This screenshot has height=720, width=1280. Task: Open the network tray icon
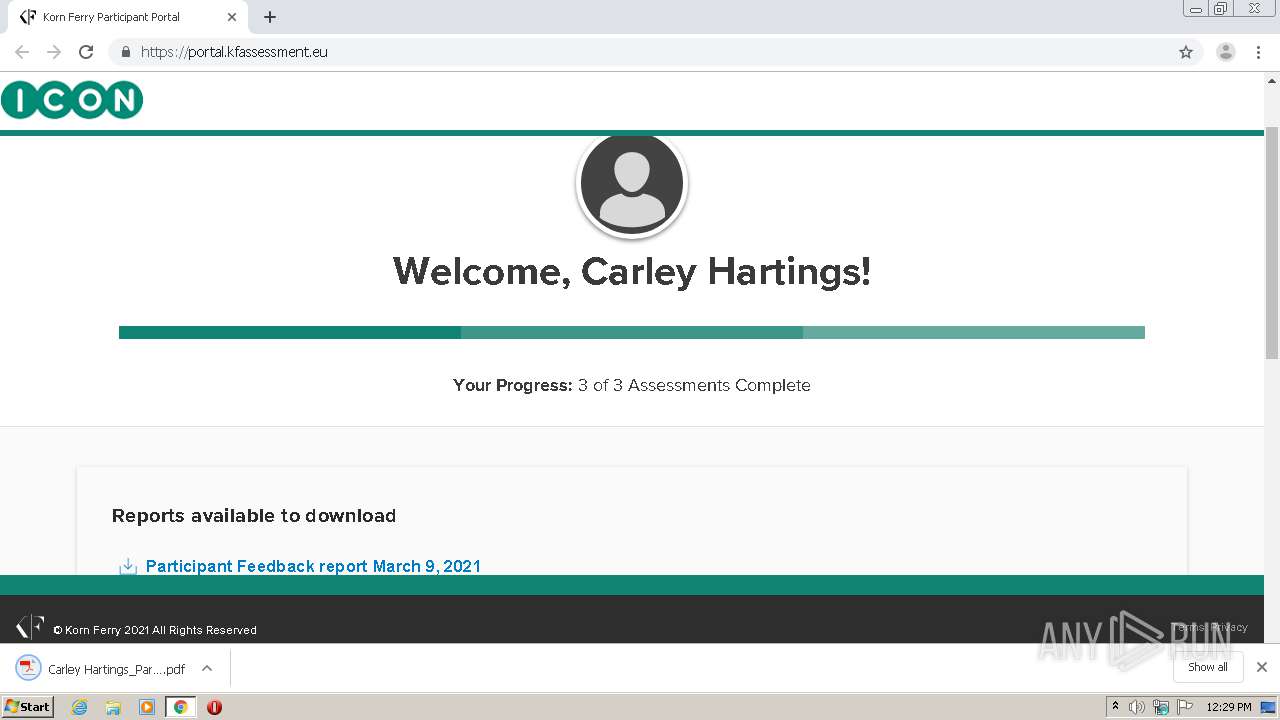(x=1161, y=707)
